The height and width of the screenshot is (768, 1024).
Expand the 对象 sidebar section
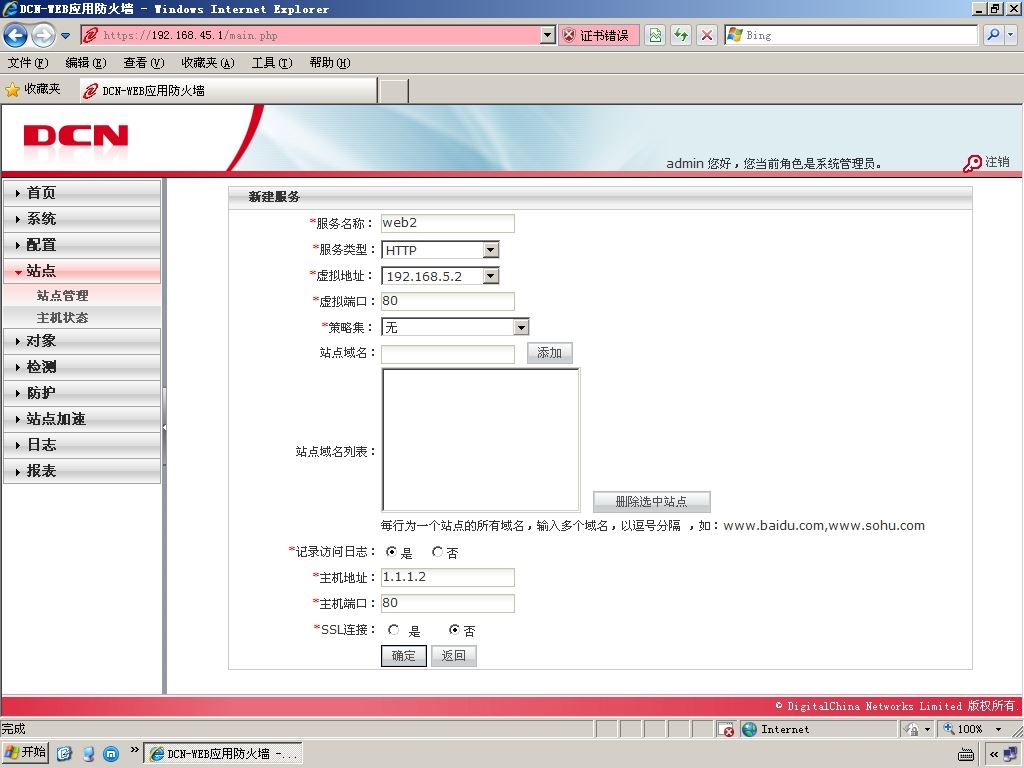(x=82, y=341)
